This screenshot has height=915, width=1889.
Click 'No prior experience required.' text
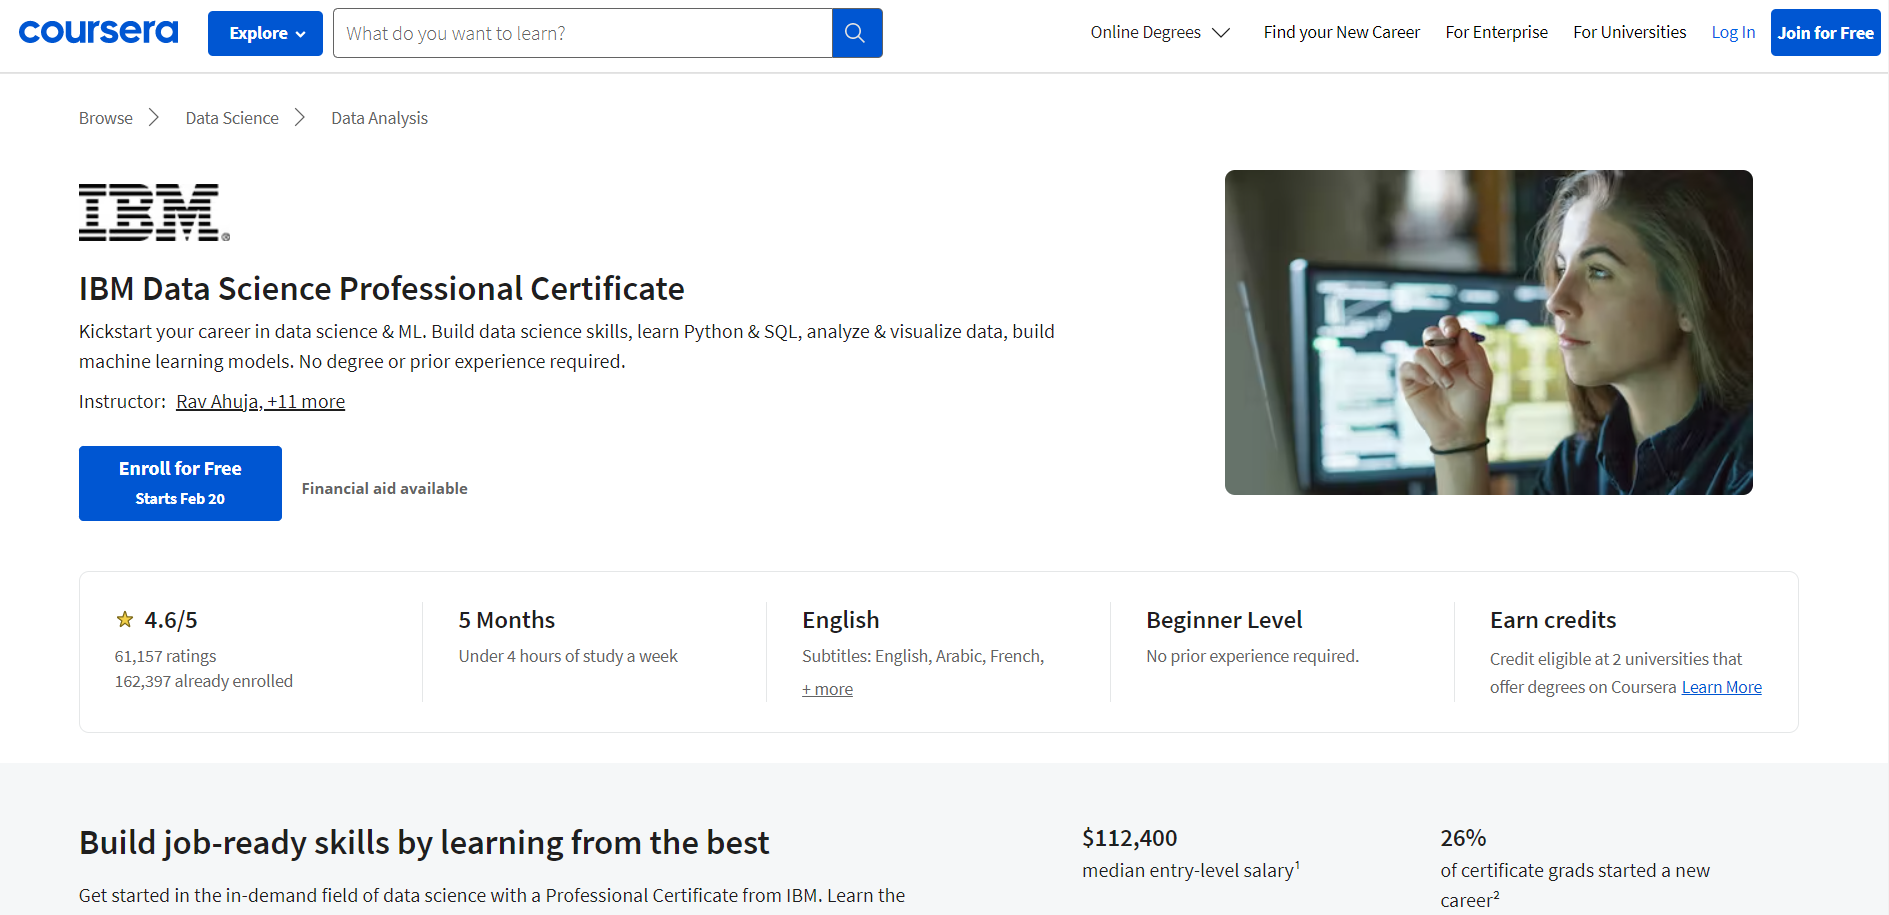[1252, 656]
